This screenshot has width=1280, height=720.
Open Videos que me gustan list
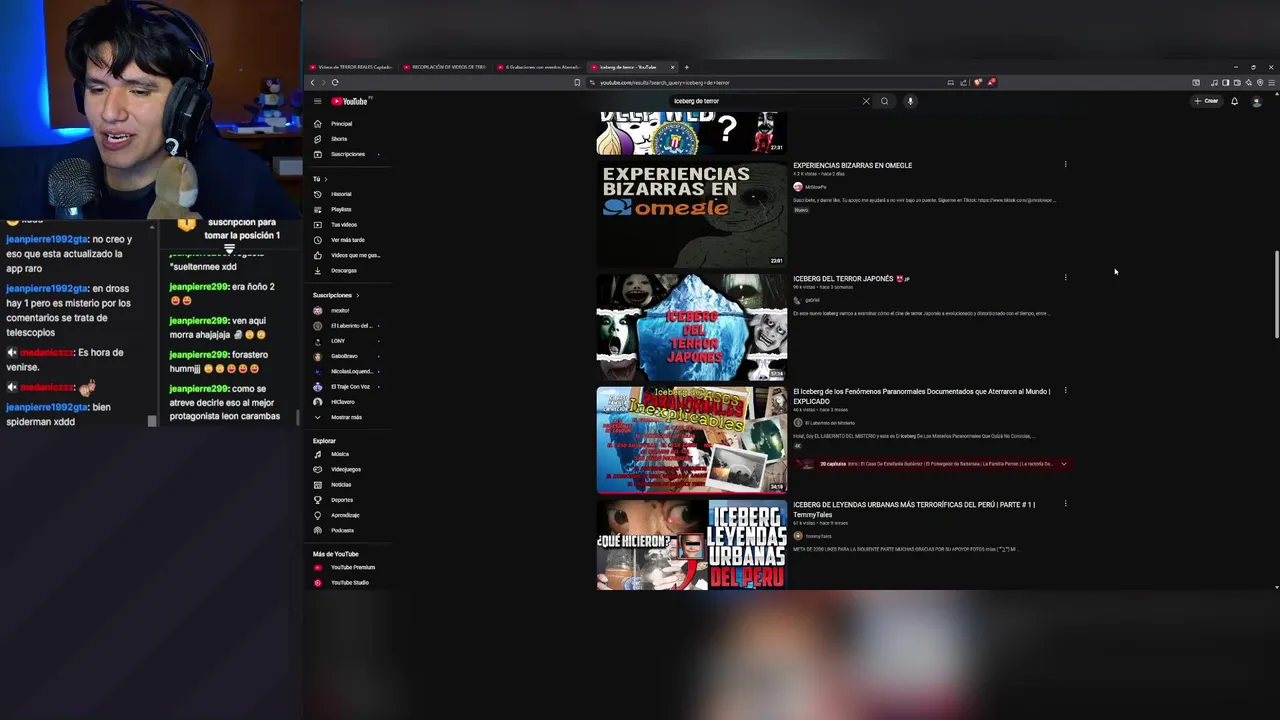pos(346,255)
